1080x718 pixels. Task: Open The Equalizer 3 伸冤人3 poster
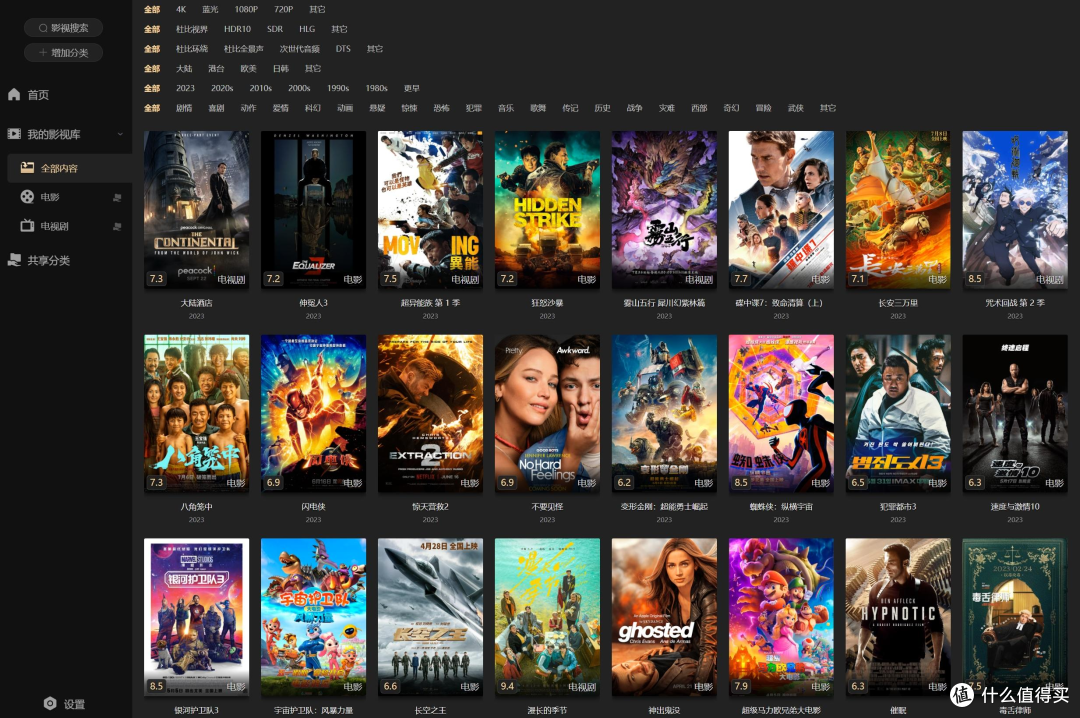click(313, 209)
